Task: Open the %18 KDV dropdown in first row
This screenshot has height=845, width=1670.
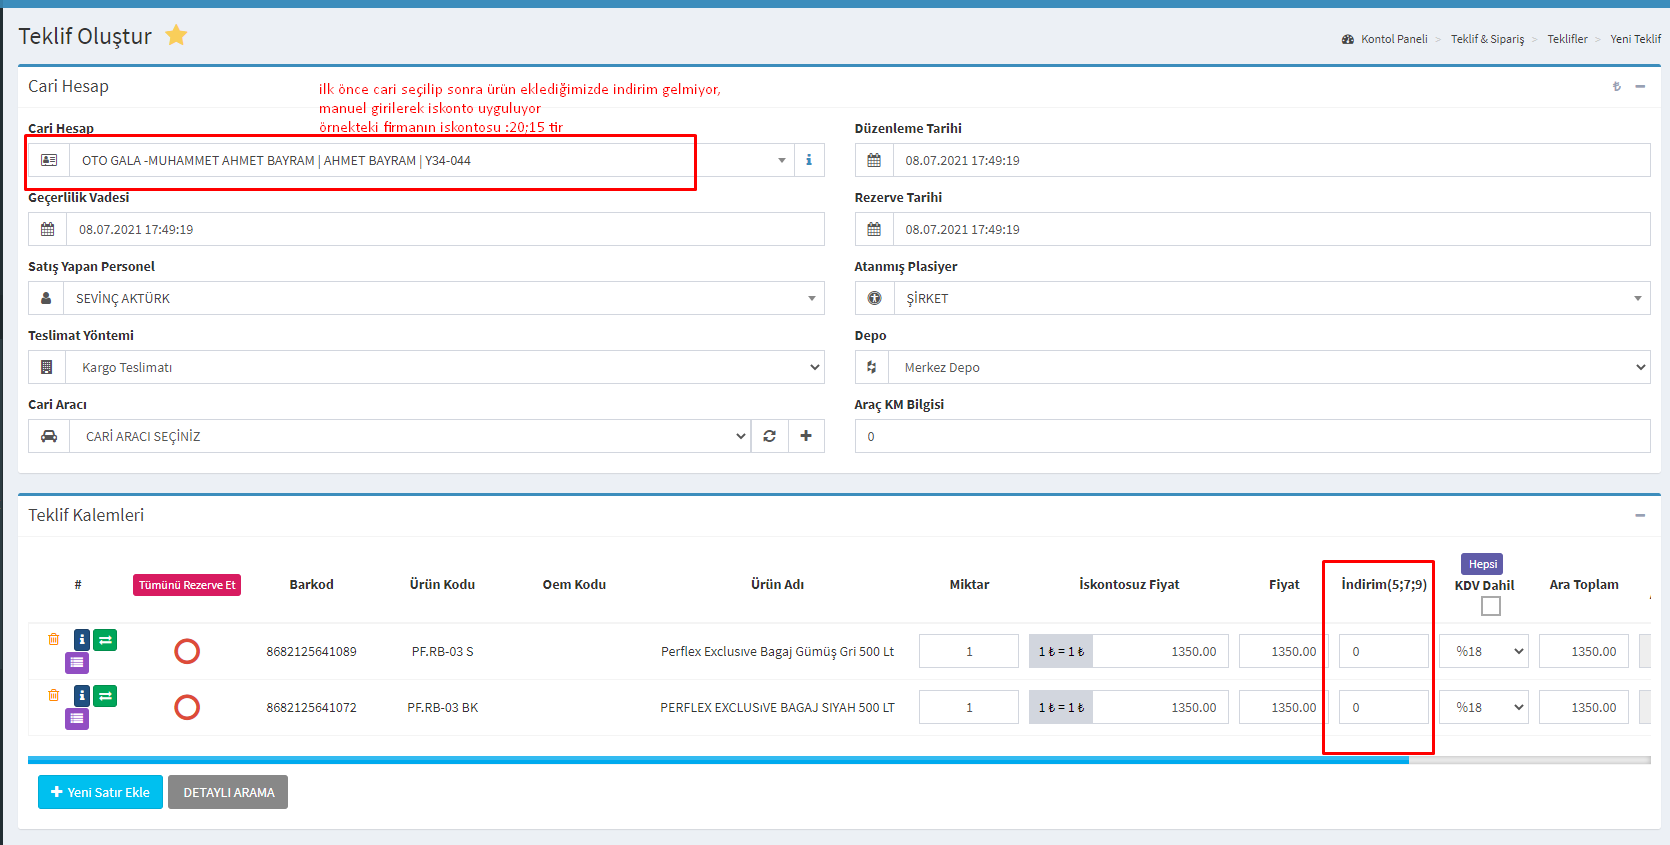Action: [1484, 651]
